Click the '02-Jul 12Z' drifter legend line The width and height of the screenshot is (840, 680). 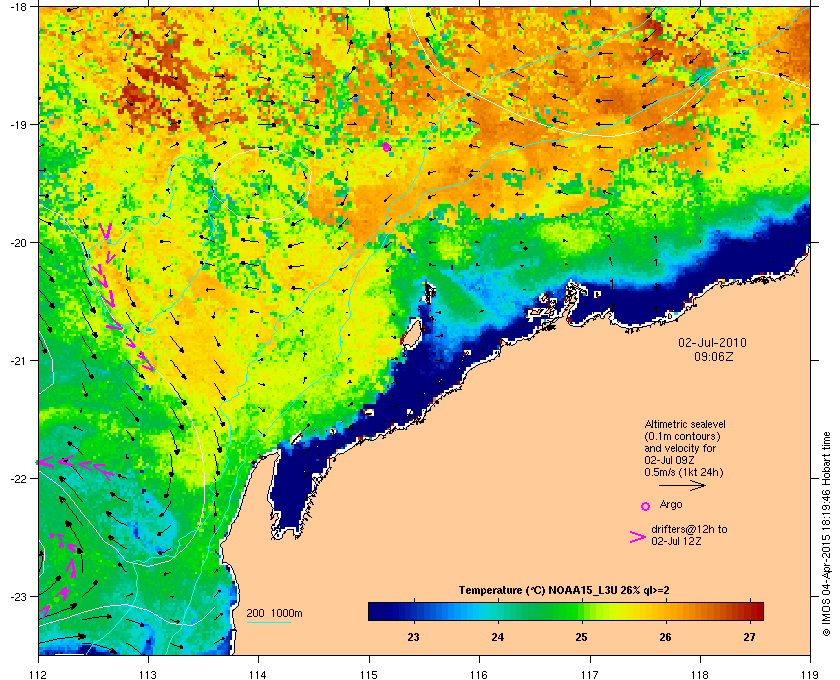click(x=676, y=541)
